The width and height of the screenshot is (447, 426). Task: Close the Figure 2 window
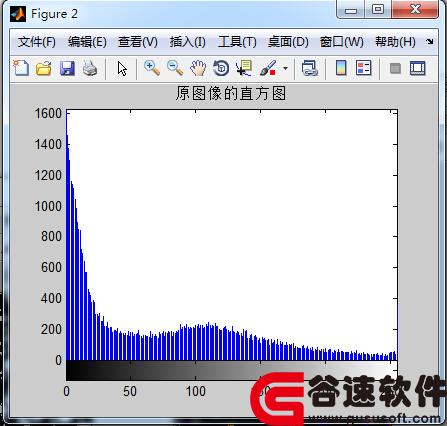415,9
